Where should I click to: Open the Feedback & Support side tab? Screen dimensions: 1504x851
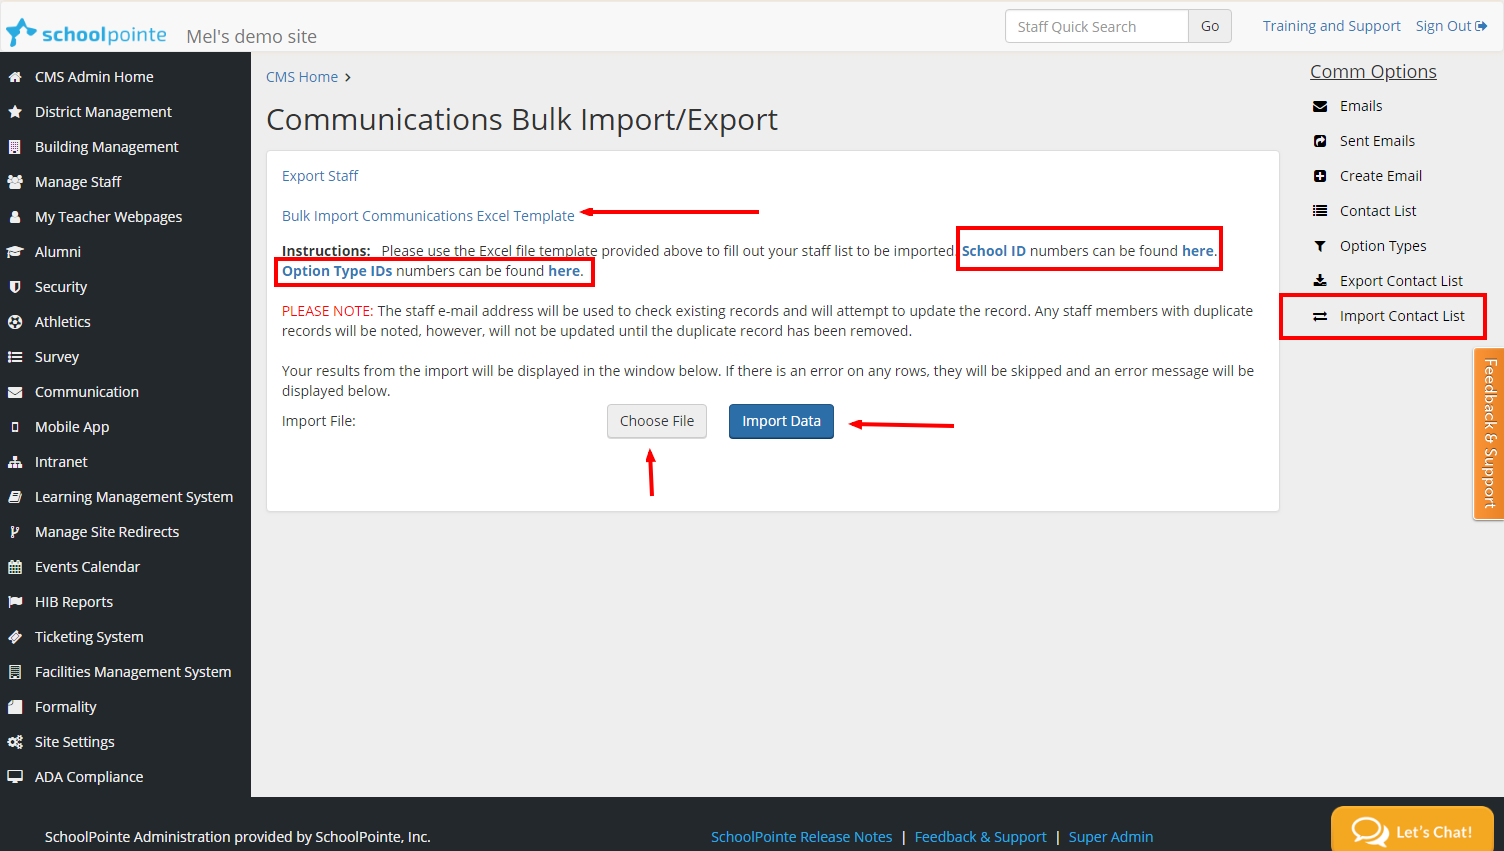(1489, 433)
